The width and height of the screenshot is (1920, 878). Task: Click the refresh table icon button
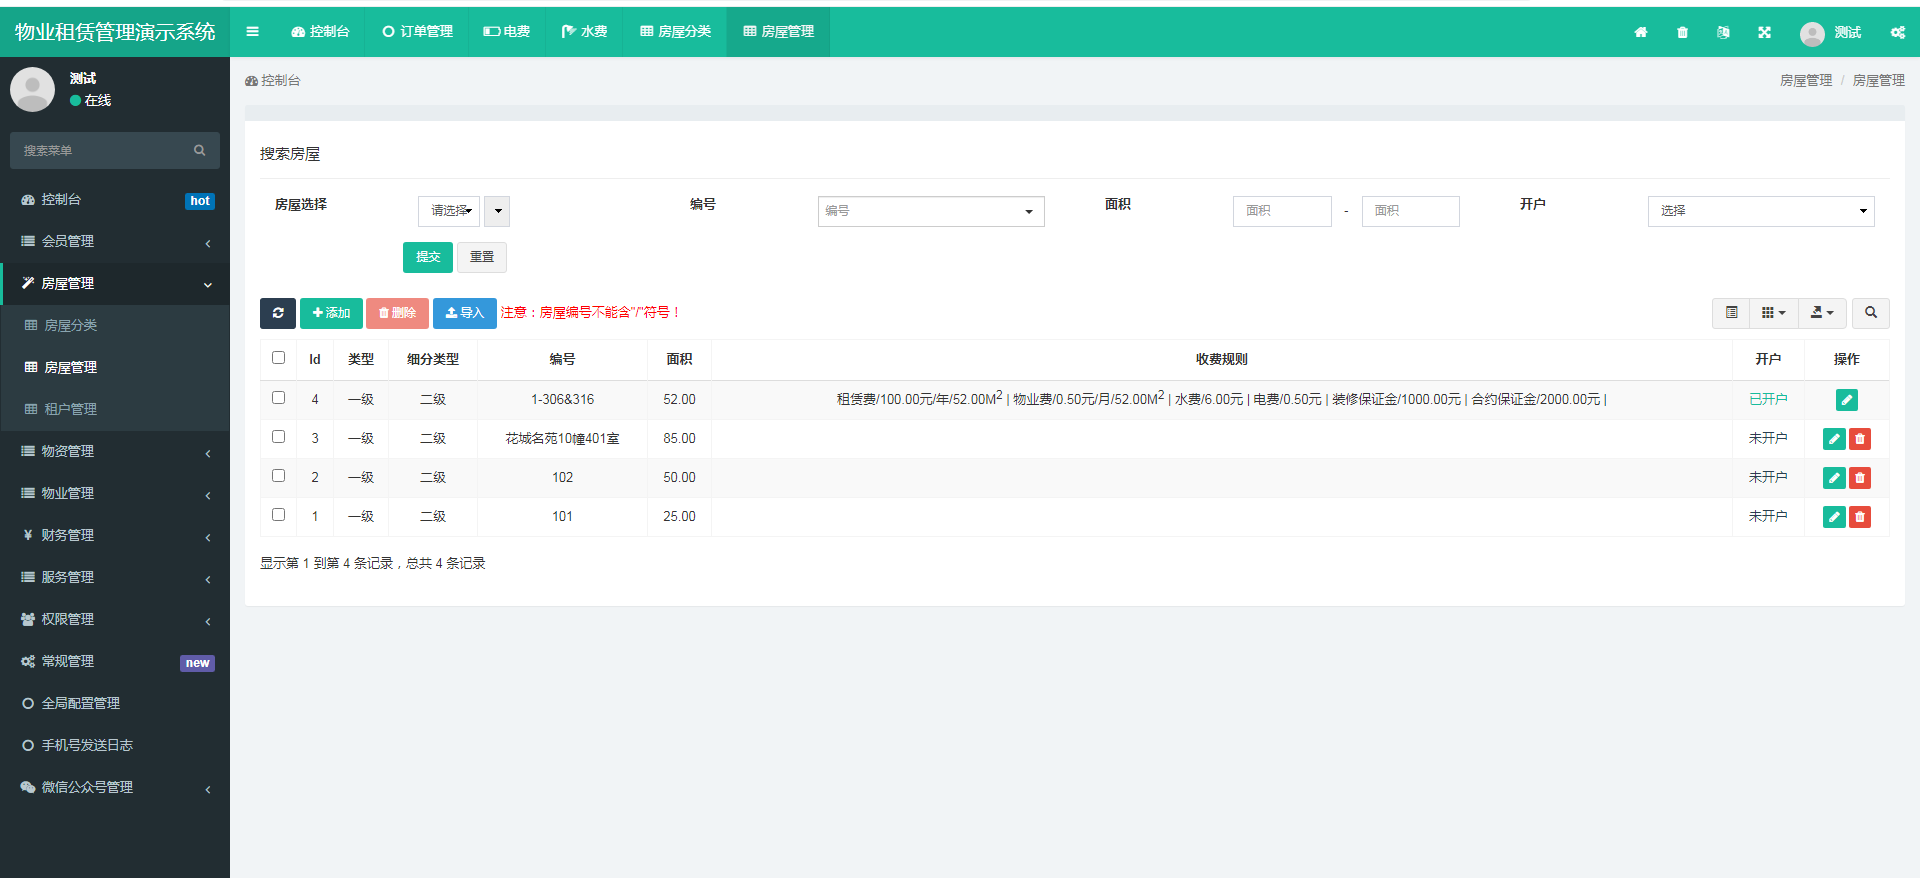[x=277, y=313]
